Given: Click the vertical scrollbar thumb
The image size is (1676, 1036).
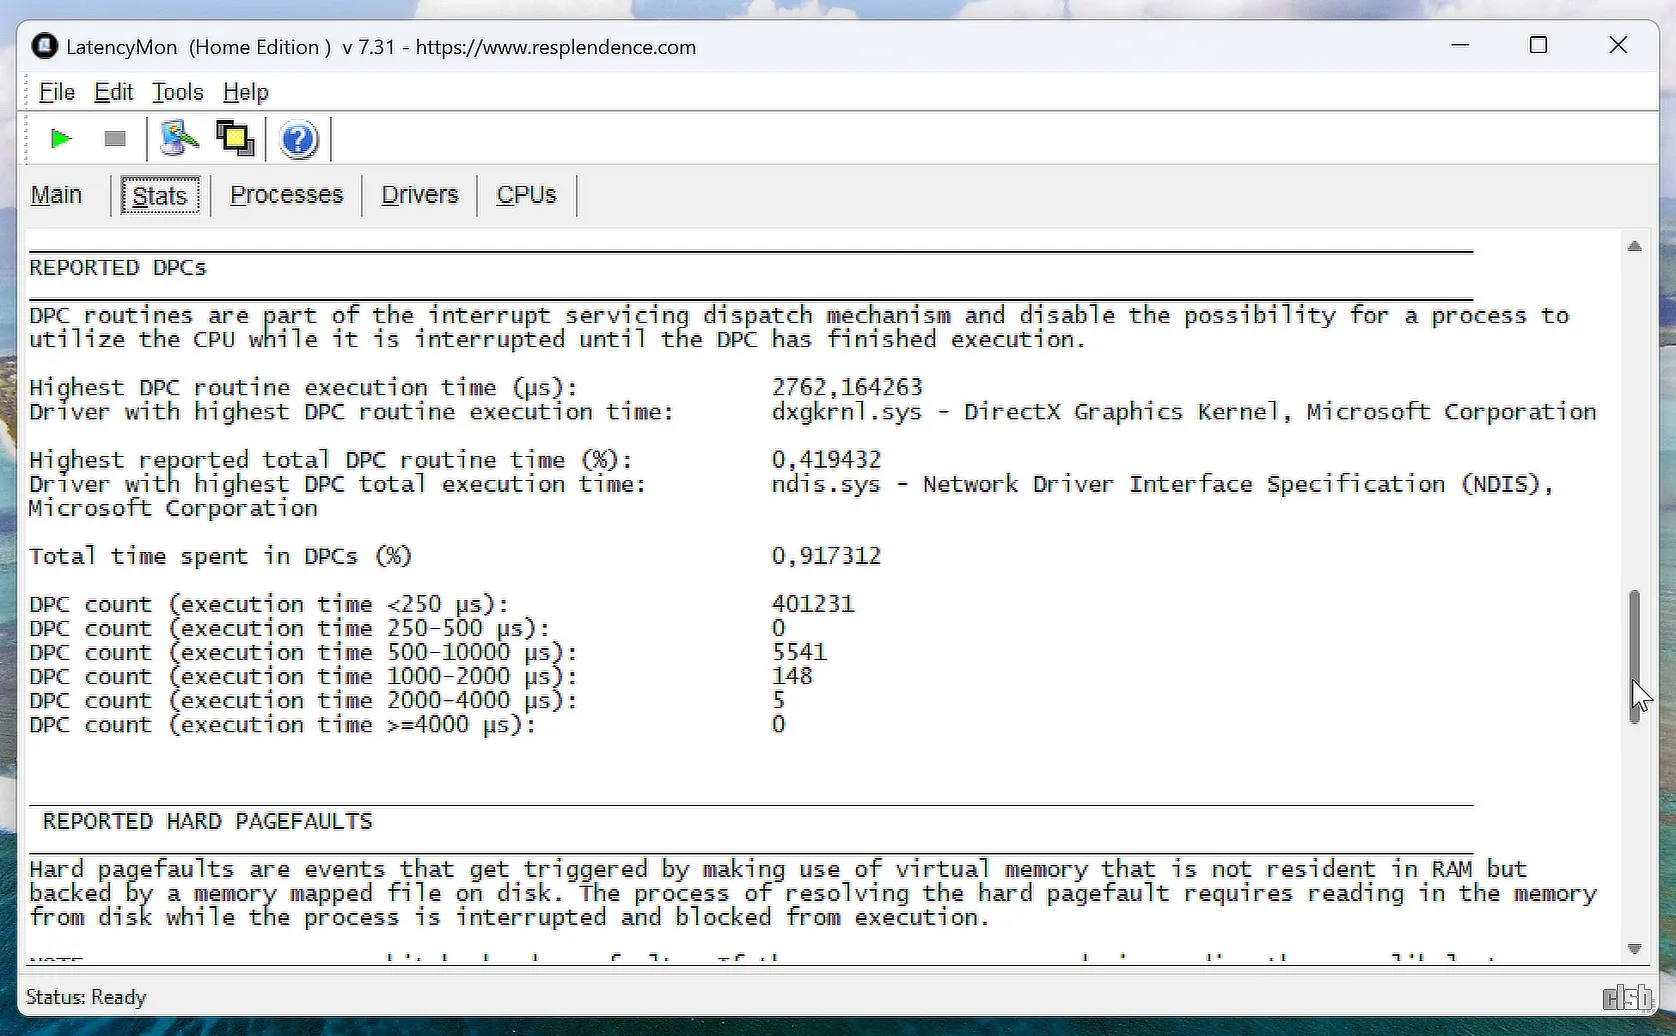Looking at the screenshot, I should (1634, 655).
